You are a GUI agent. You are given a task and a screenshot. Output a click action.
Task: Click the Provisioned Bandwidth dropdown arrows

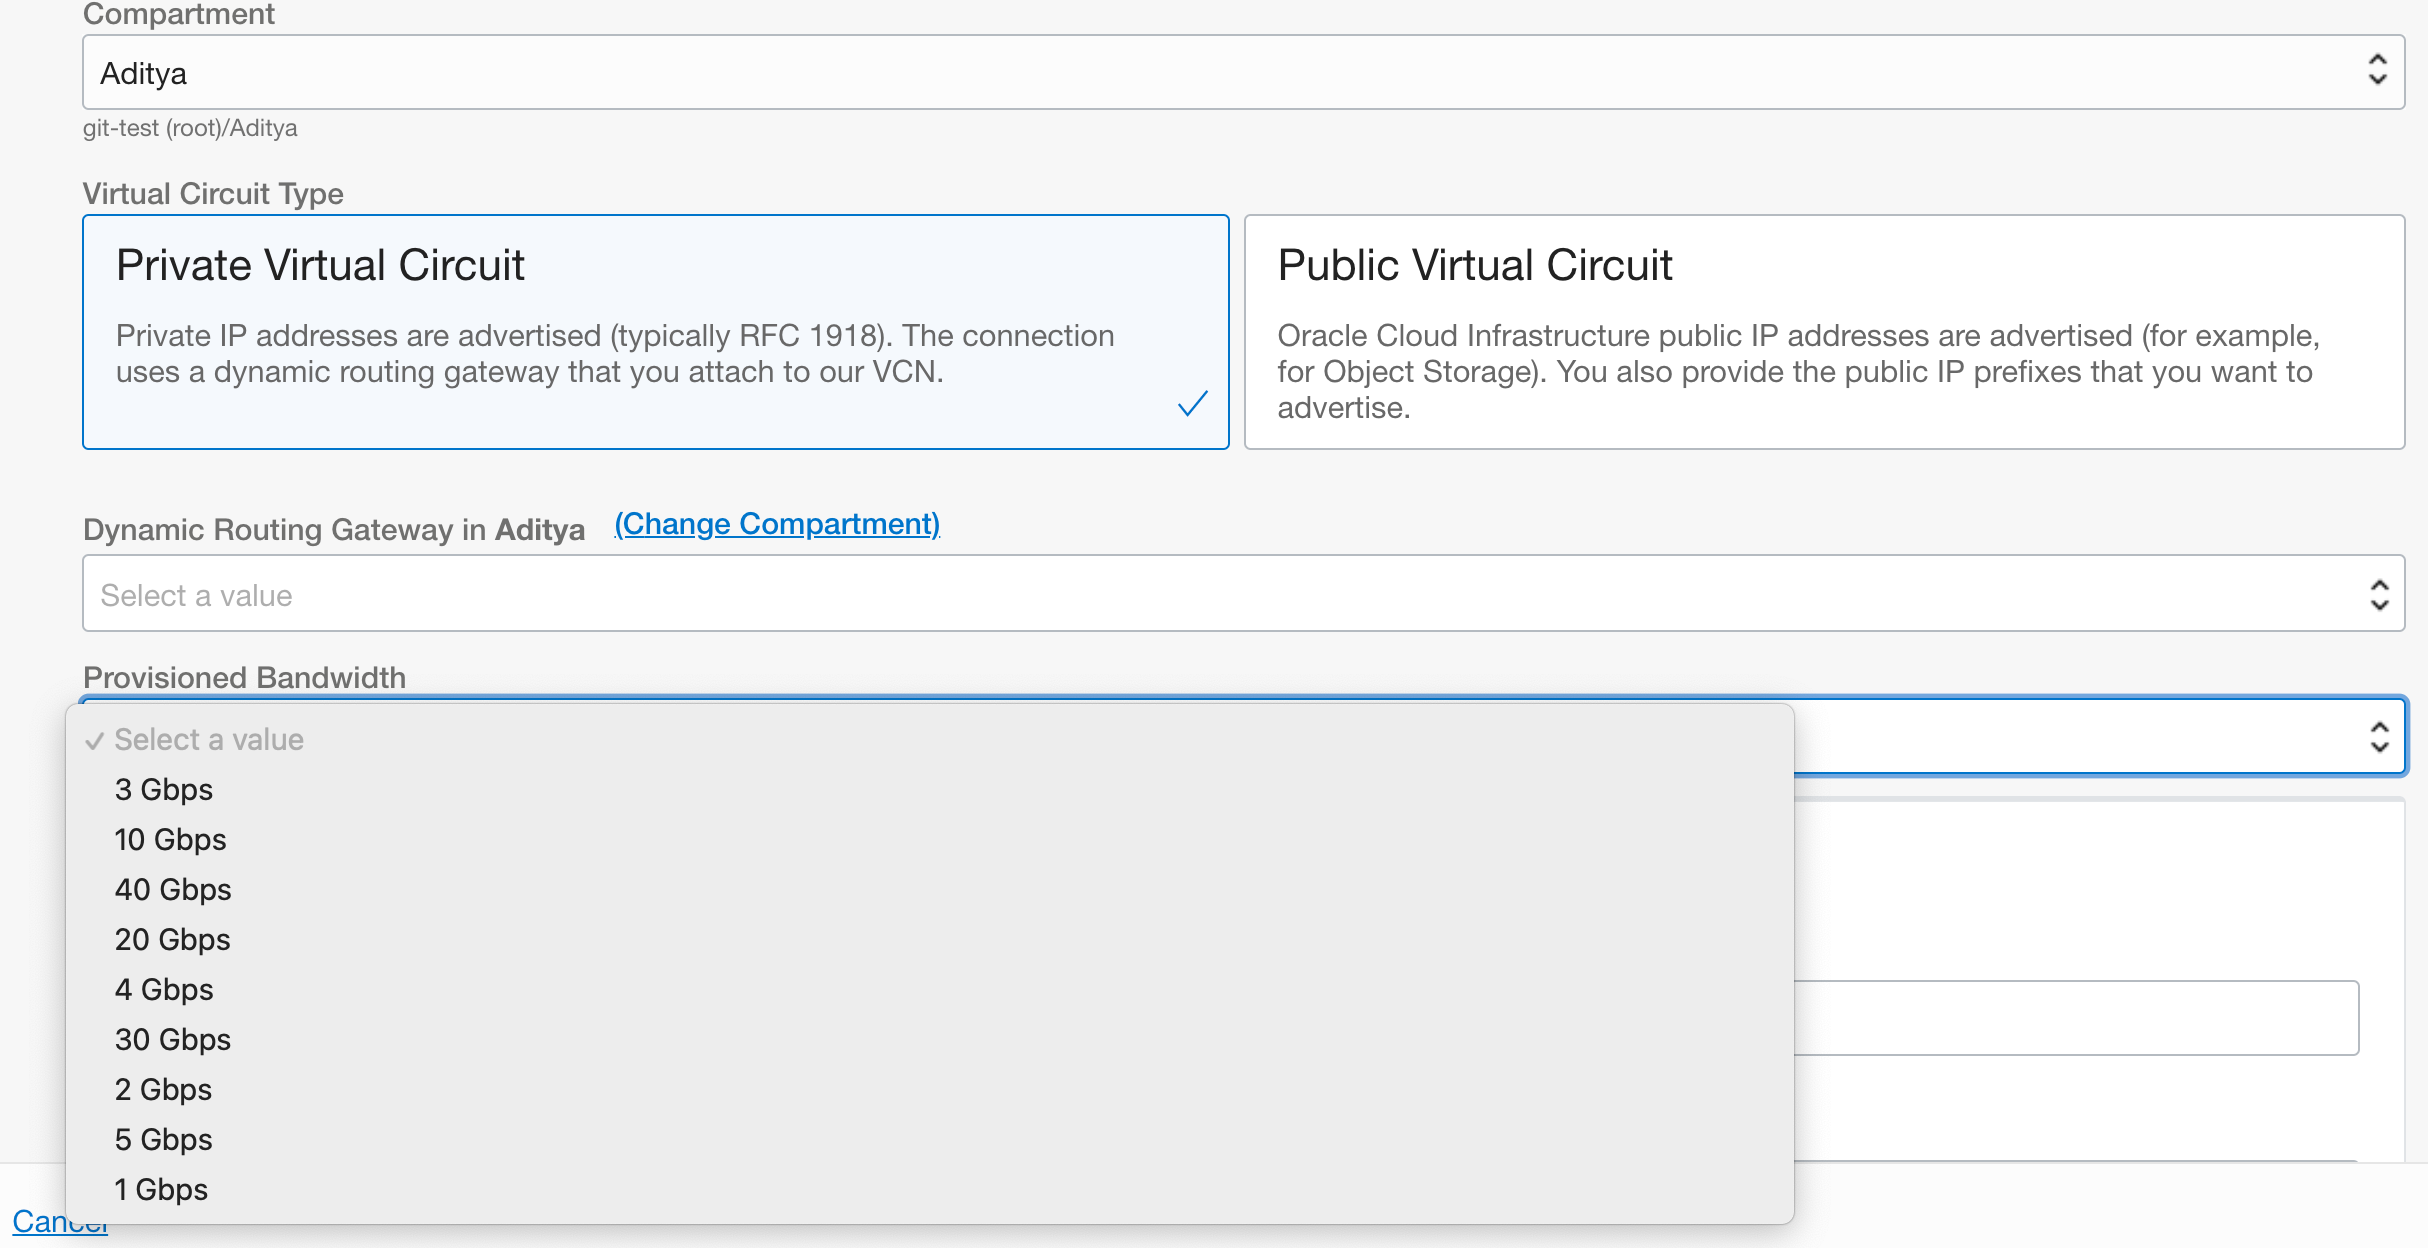click(2379, 737)
